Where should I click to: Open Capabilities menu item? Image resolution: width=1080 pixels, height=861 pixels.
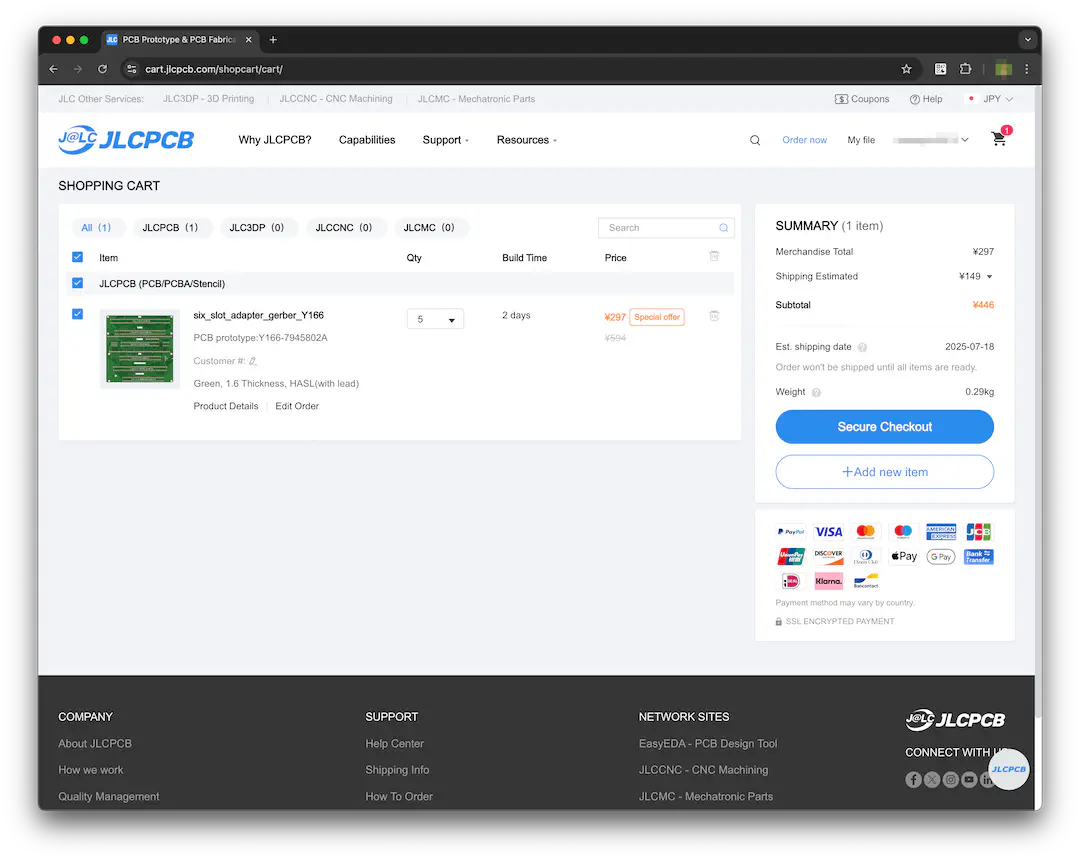coord(367,140)
